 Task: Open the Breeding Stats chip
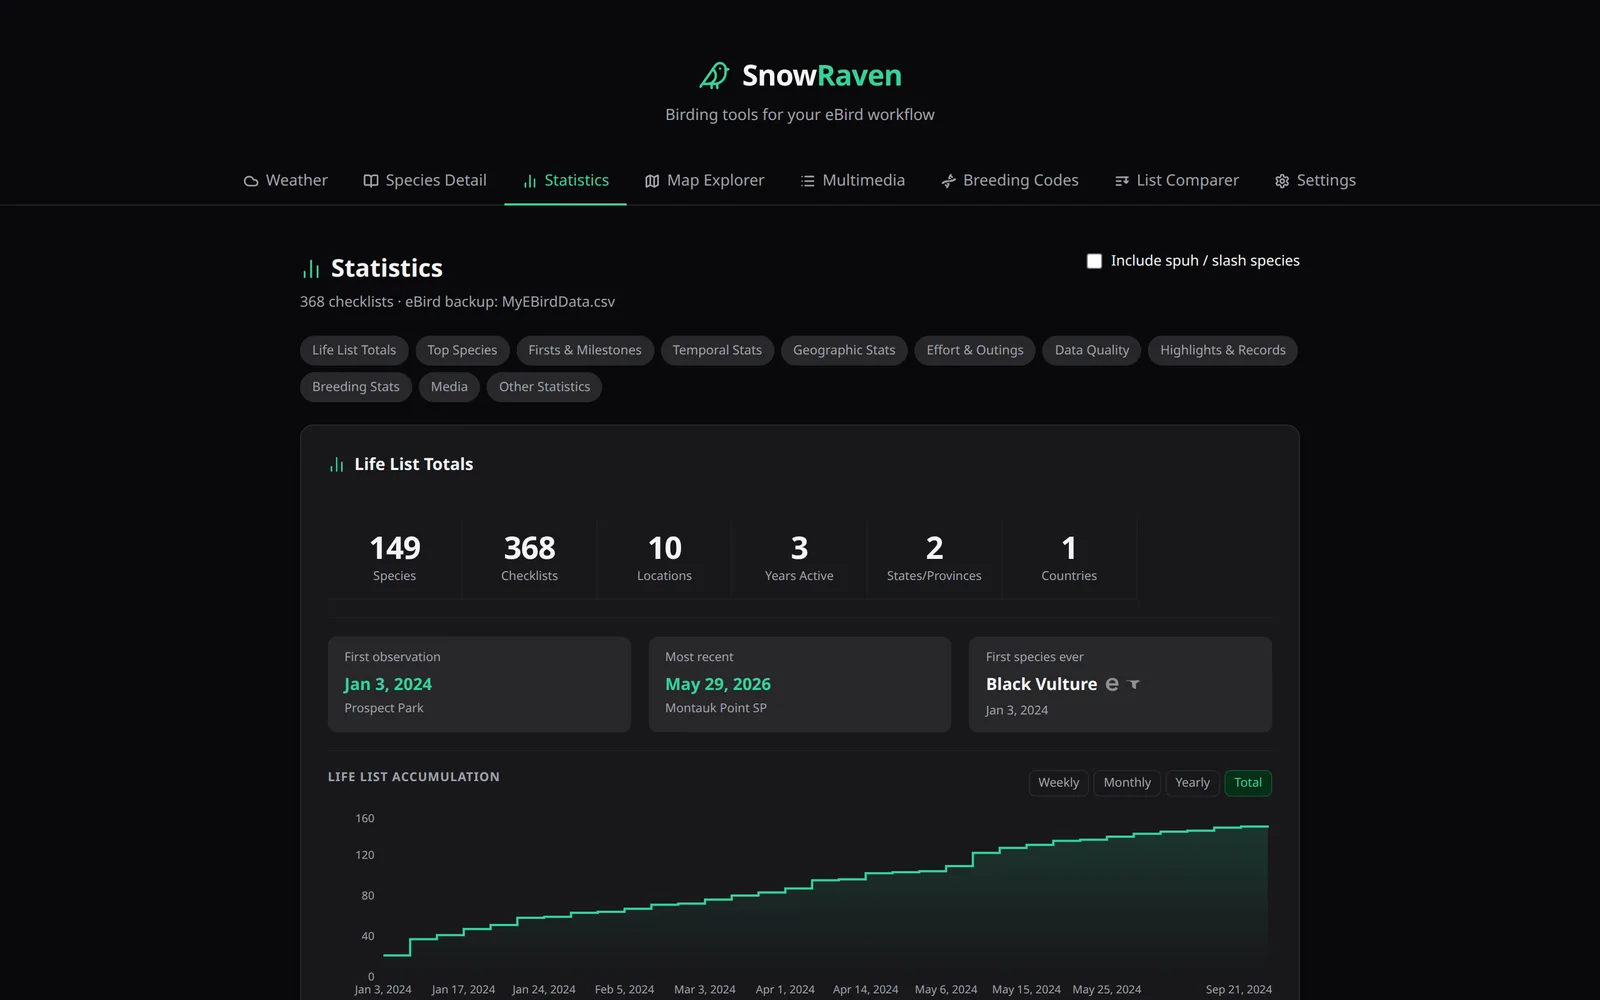pyautogui.click(x=356, y=387)
